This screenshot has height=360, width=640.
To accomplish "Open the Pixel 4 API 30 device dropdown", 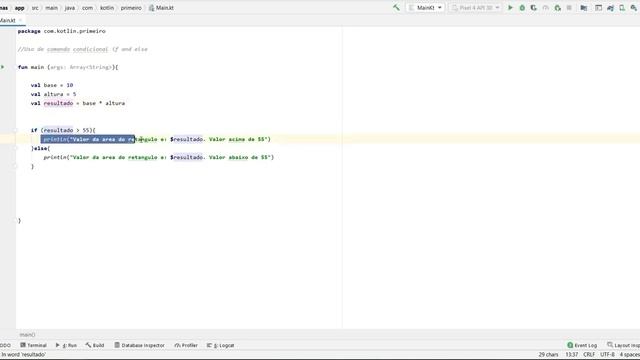I will pyautogui.click(x=475, y=8).
